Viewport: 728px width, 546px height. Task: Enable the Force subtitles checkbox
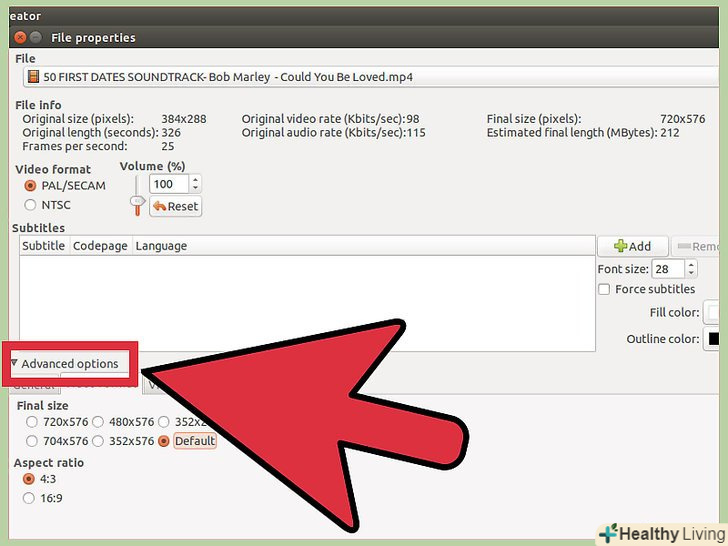pos(604,289)
